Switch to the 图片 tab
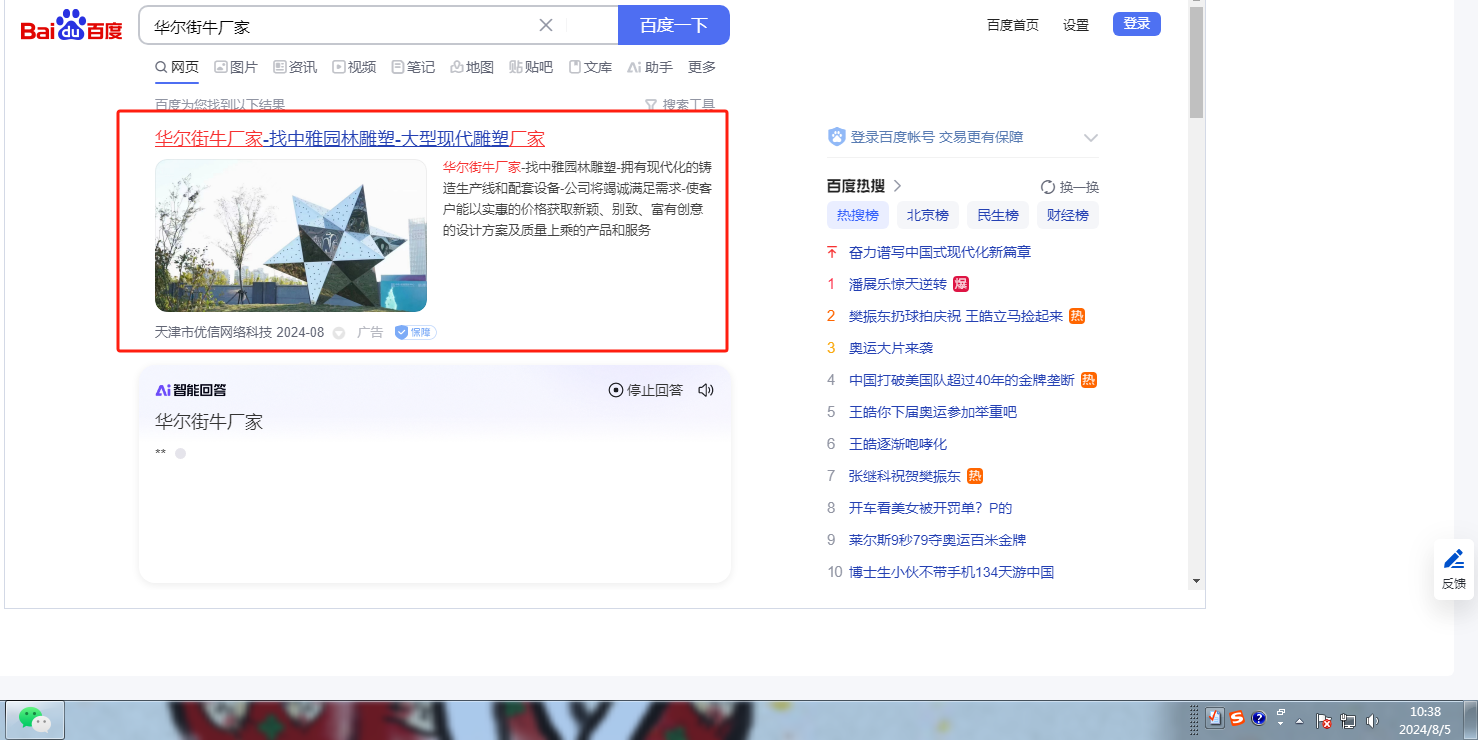The image size is (1478, 740). [x=236, y=67]
